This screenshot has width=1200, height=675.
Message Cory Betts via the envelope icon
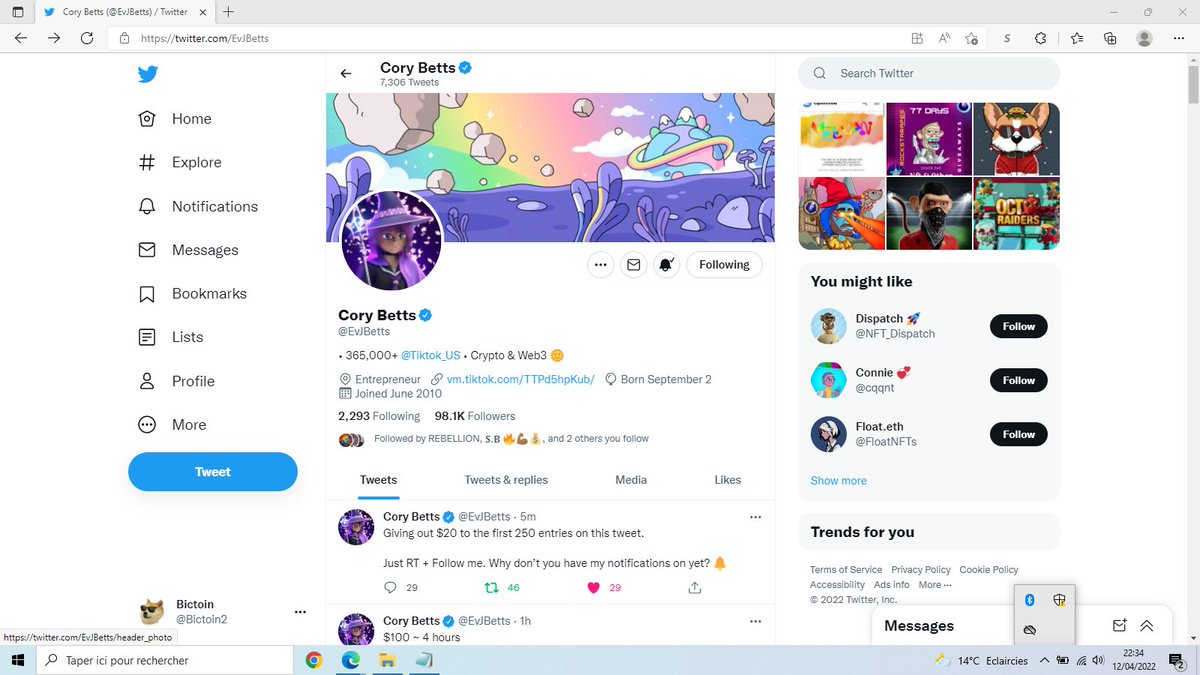coord(633,265)
